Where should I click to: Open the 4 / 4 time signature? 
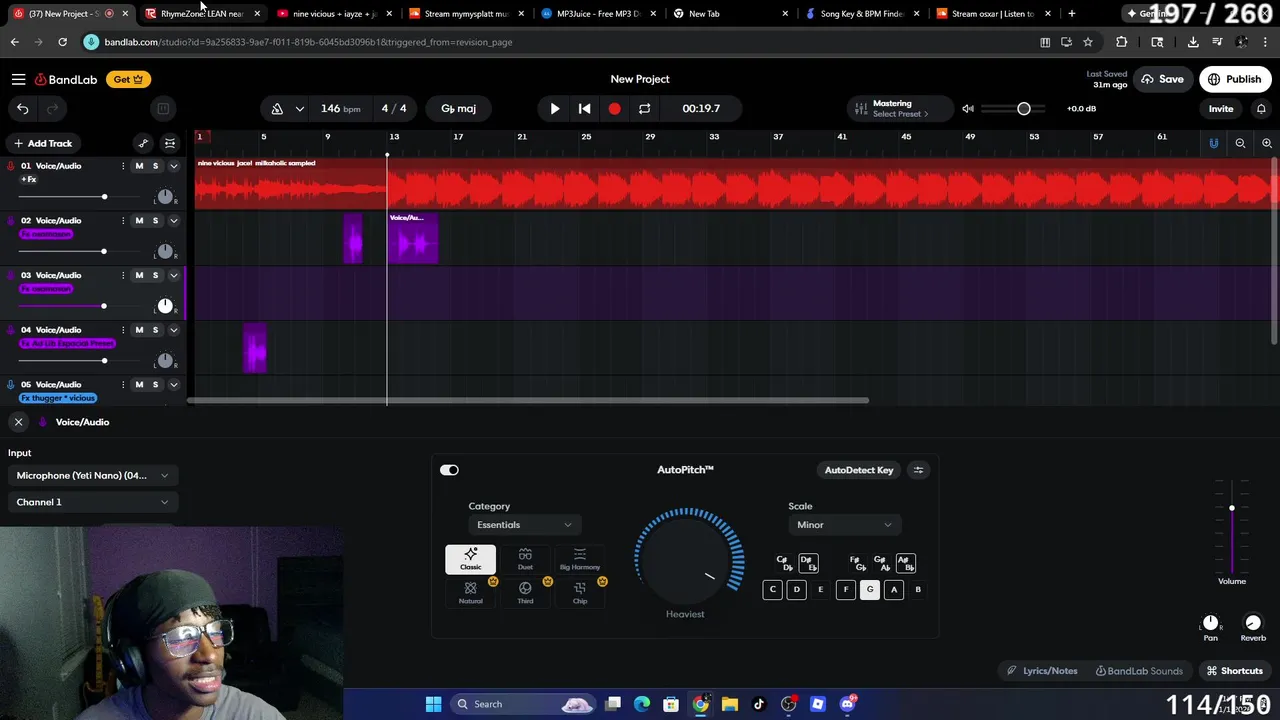coord(394,108)
